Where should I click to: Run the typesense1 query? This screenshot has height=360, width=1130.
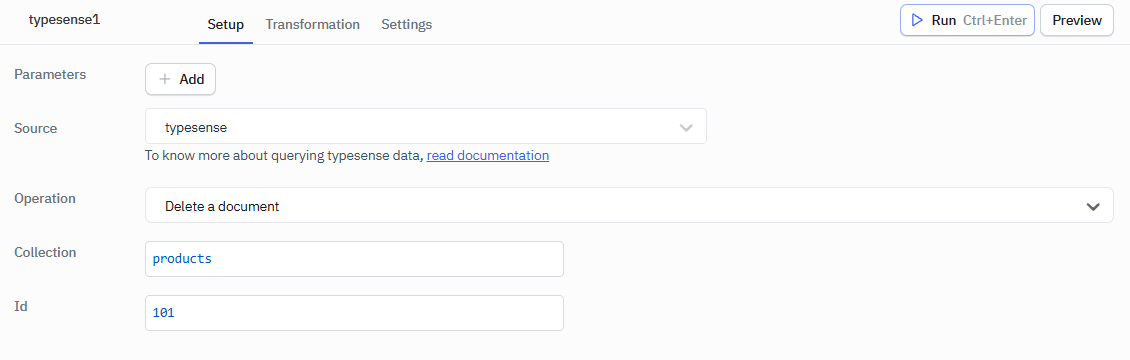[x=967, y=20]
